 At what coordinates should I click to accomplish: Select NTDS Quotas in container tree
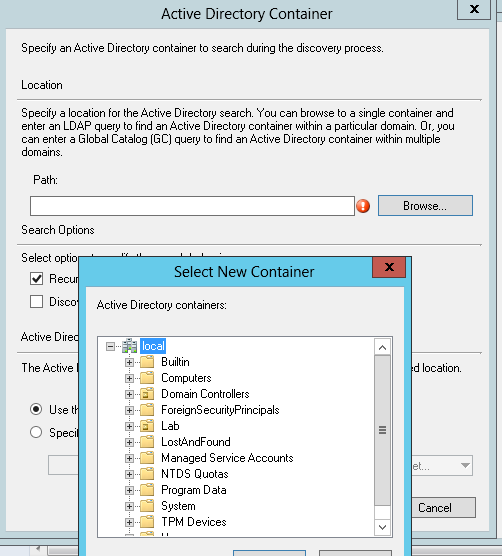pyautogui.click(x=195, y=474)
